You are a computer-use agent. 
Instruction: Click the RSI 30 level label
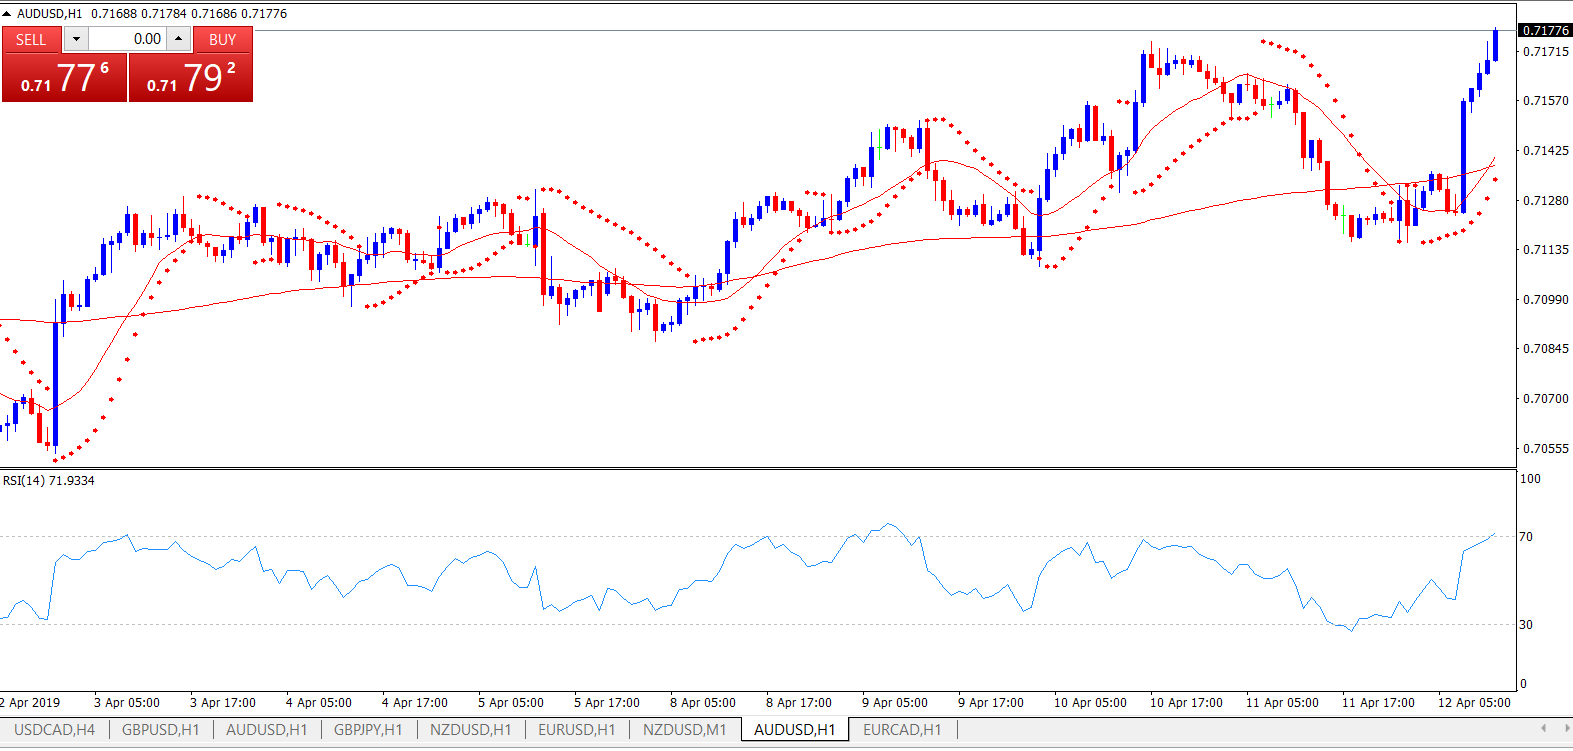[x=1526, y=625]
